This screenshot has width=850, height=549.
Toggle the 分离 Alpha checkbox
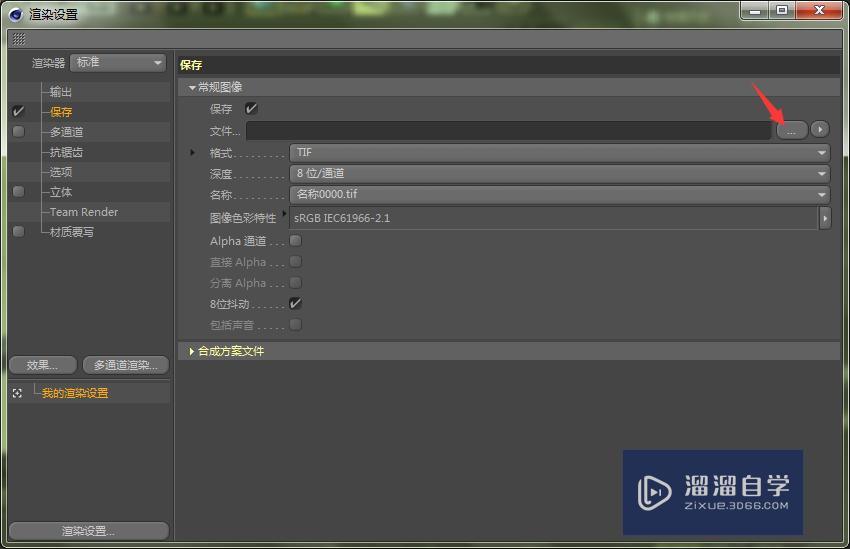click(x=295, y=282)
